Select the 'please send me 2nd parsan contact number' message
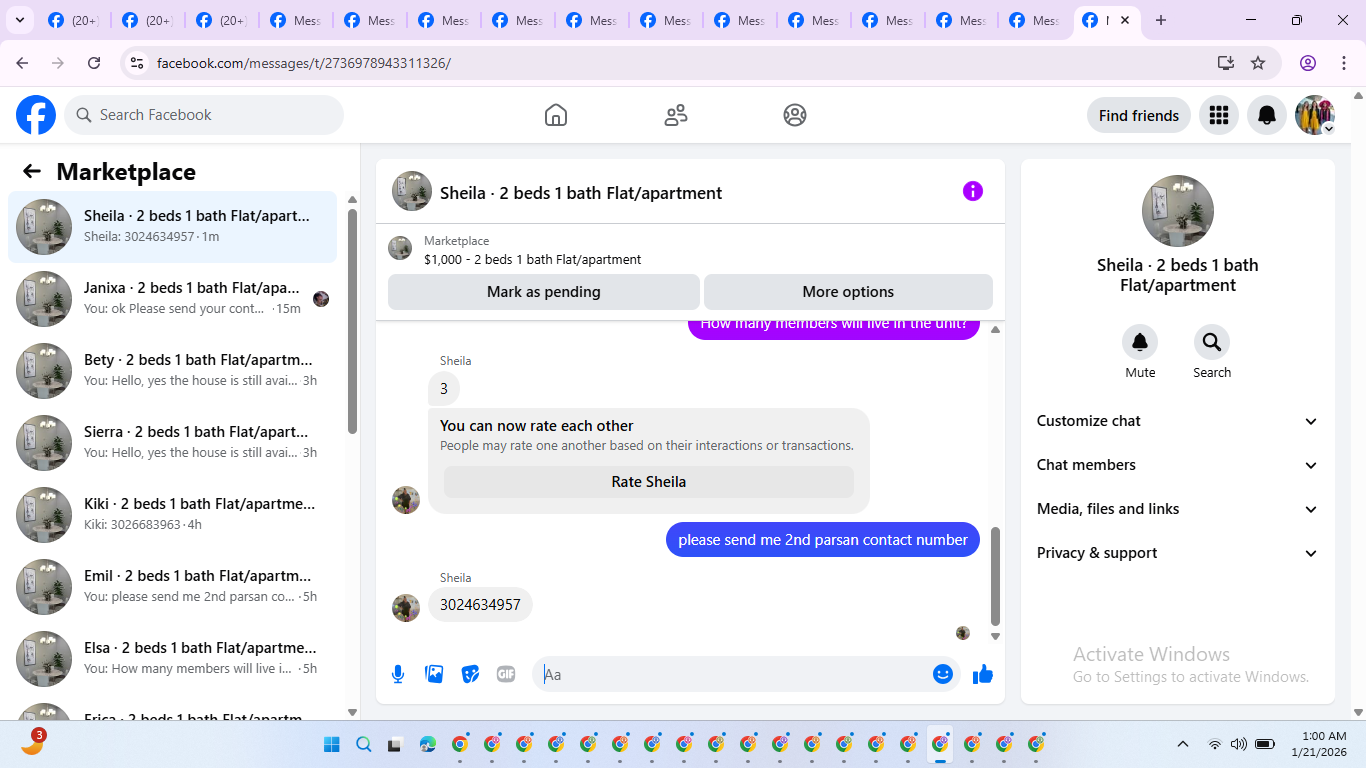Viewport: 1366px width, 768px height. pos(823,540)
